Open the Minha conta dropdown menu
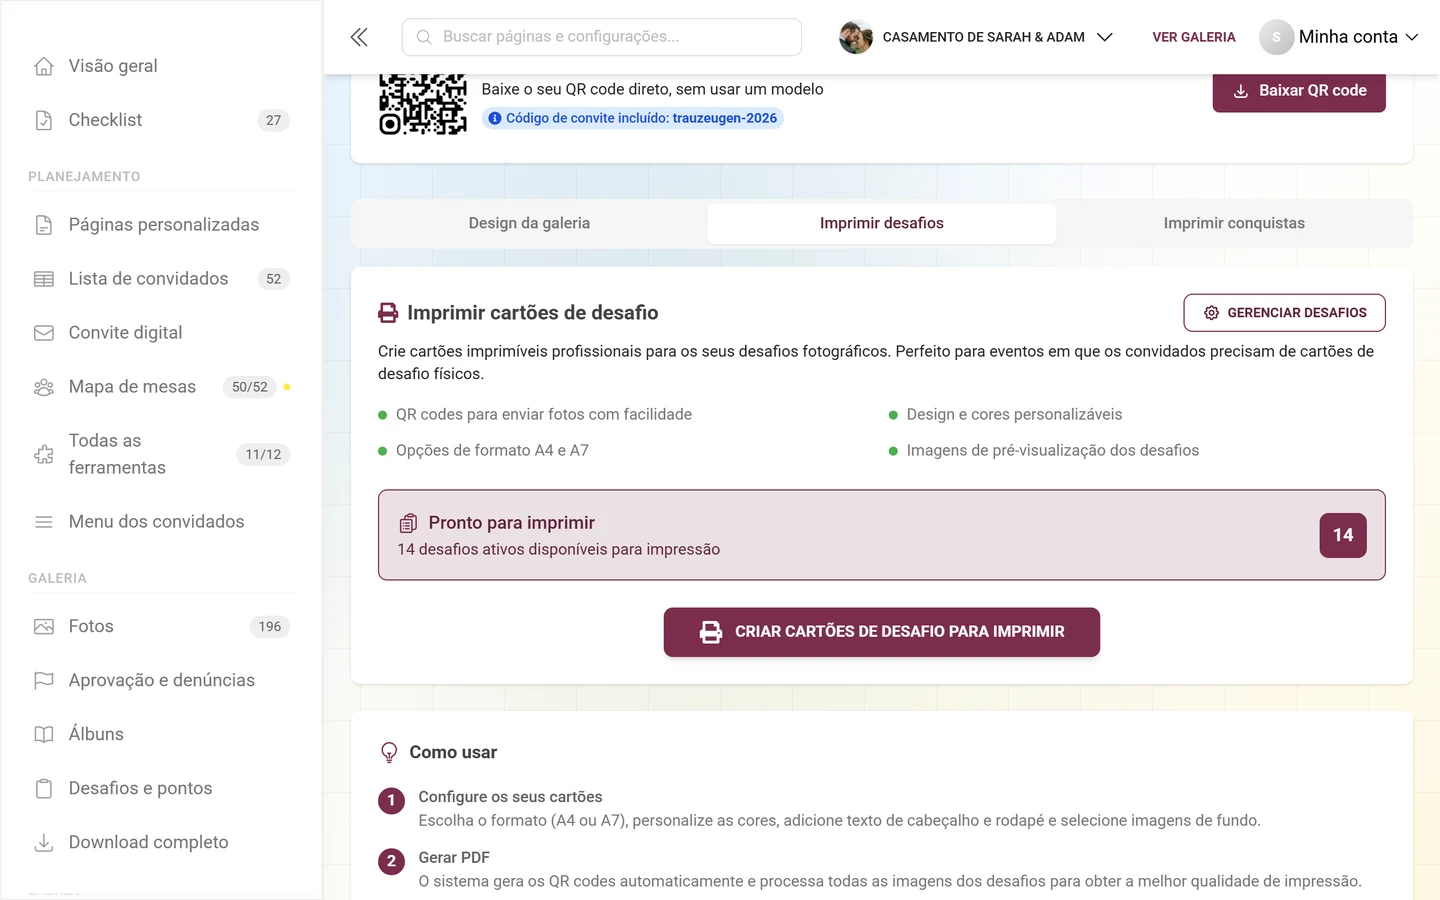This screenshot has height=900, width=1440. pyautogui.click(x=1339, y=37)
